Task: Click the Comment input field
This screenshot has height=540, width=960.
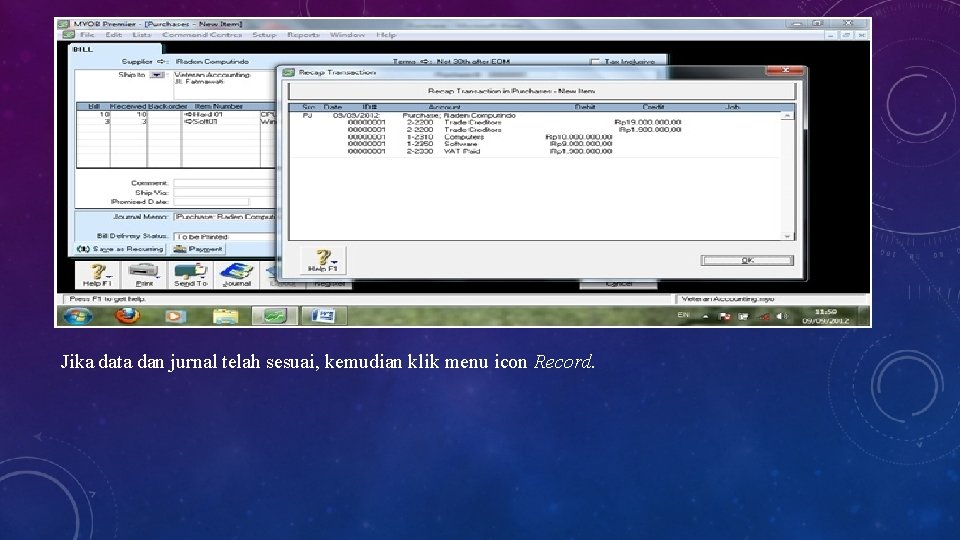Action: click(x=225, y=183)
